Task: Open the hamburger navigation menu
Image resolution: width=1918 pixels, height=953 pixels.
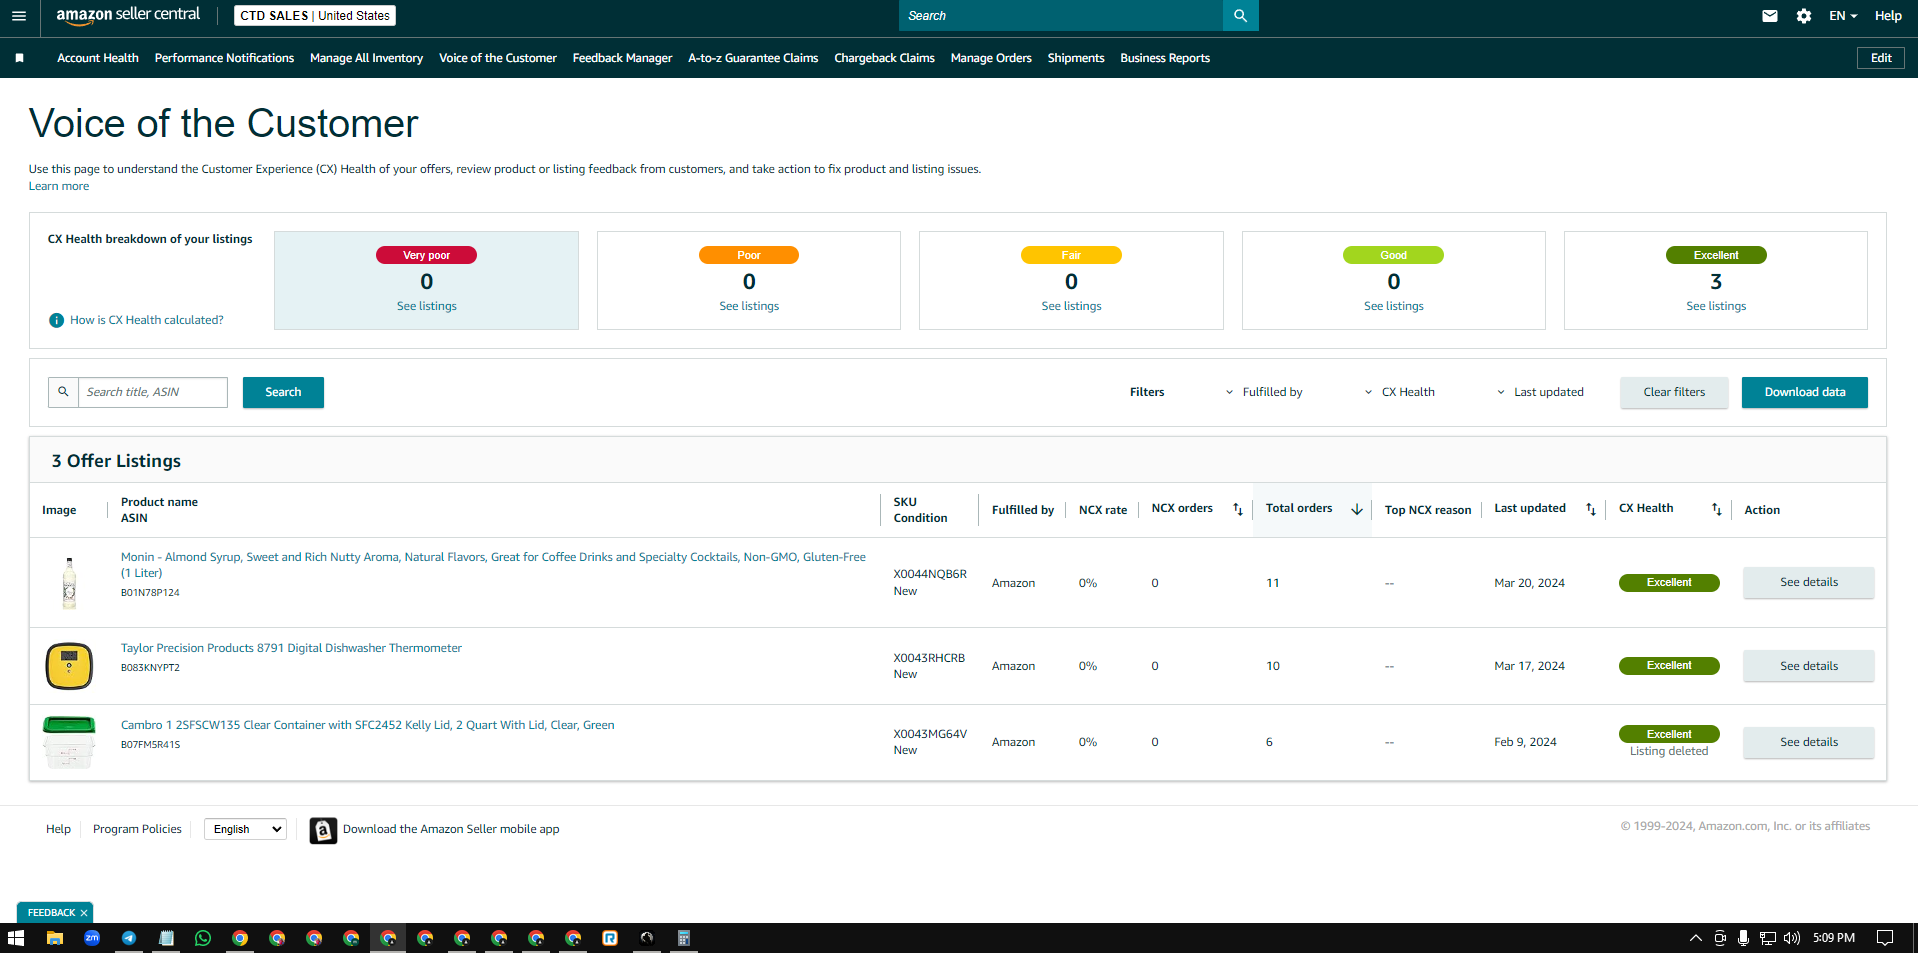Action: point(19,16)
